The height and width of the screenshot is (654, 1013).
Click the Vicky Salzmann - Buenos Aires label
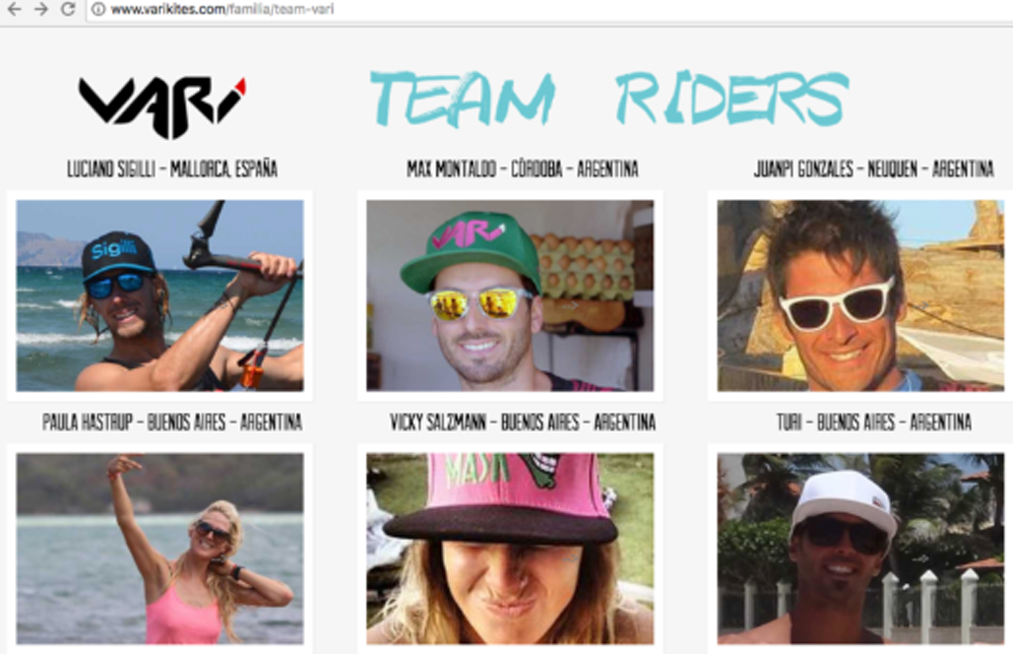[x=523, y=422]
